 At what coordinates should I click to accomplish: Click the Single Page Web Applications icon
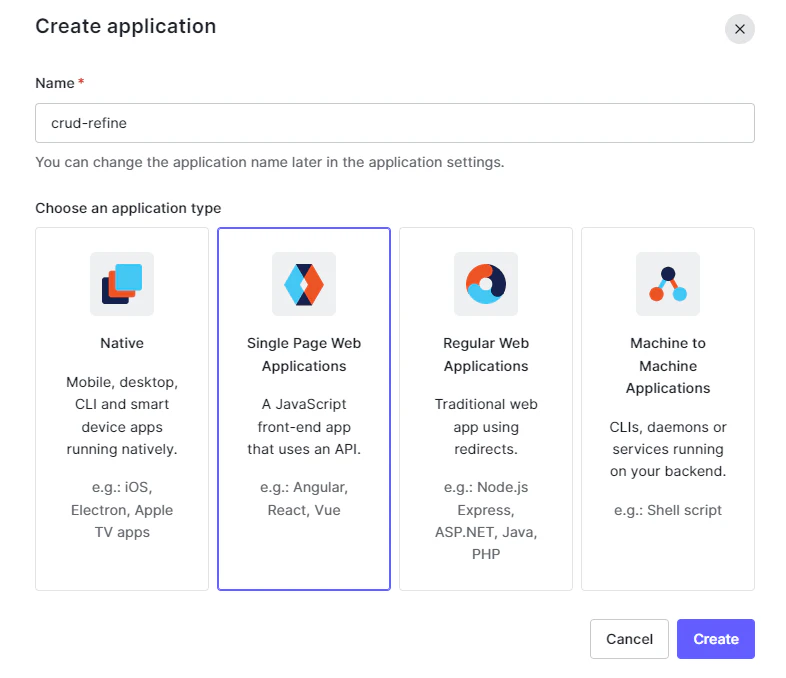click(304, 284)
